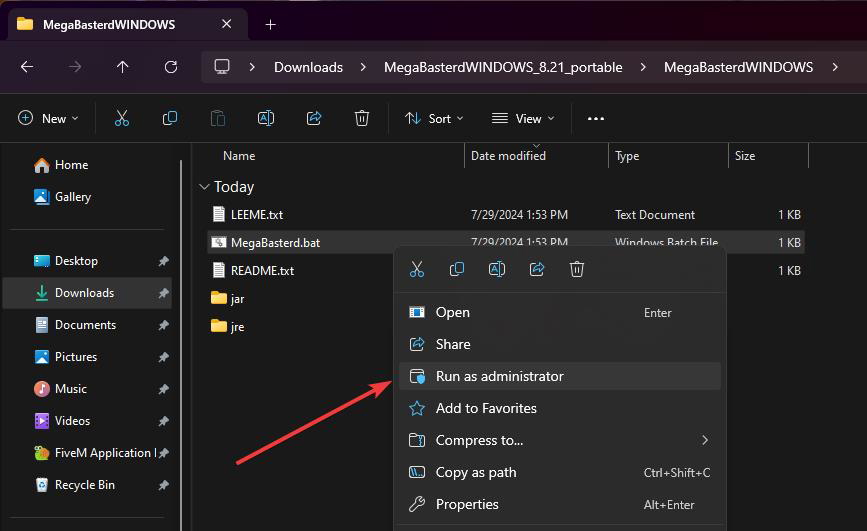This screenshot has height=531, width=867.
Task: Click the Rename icon in the main toolbar
Action: tap(266, 118)
